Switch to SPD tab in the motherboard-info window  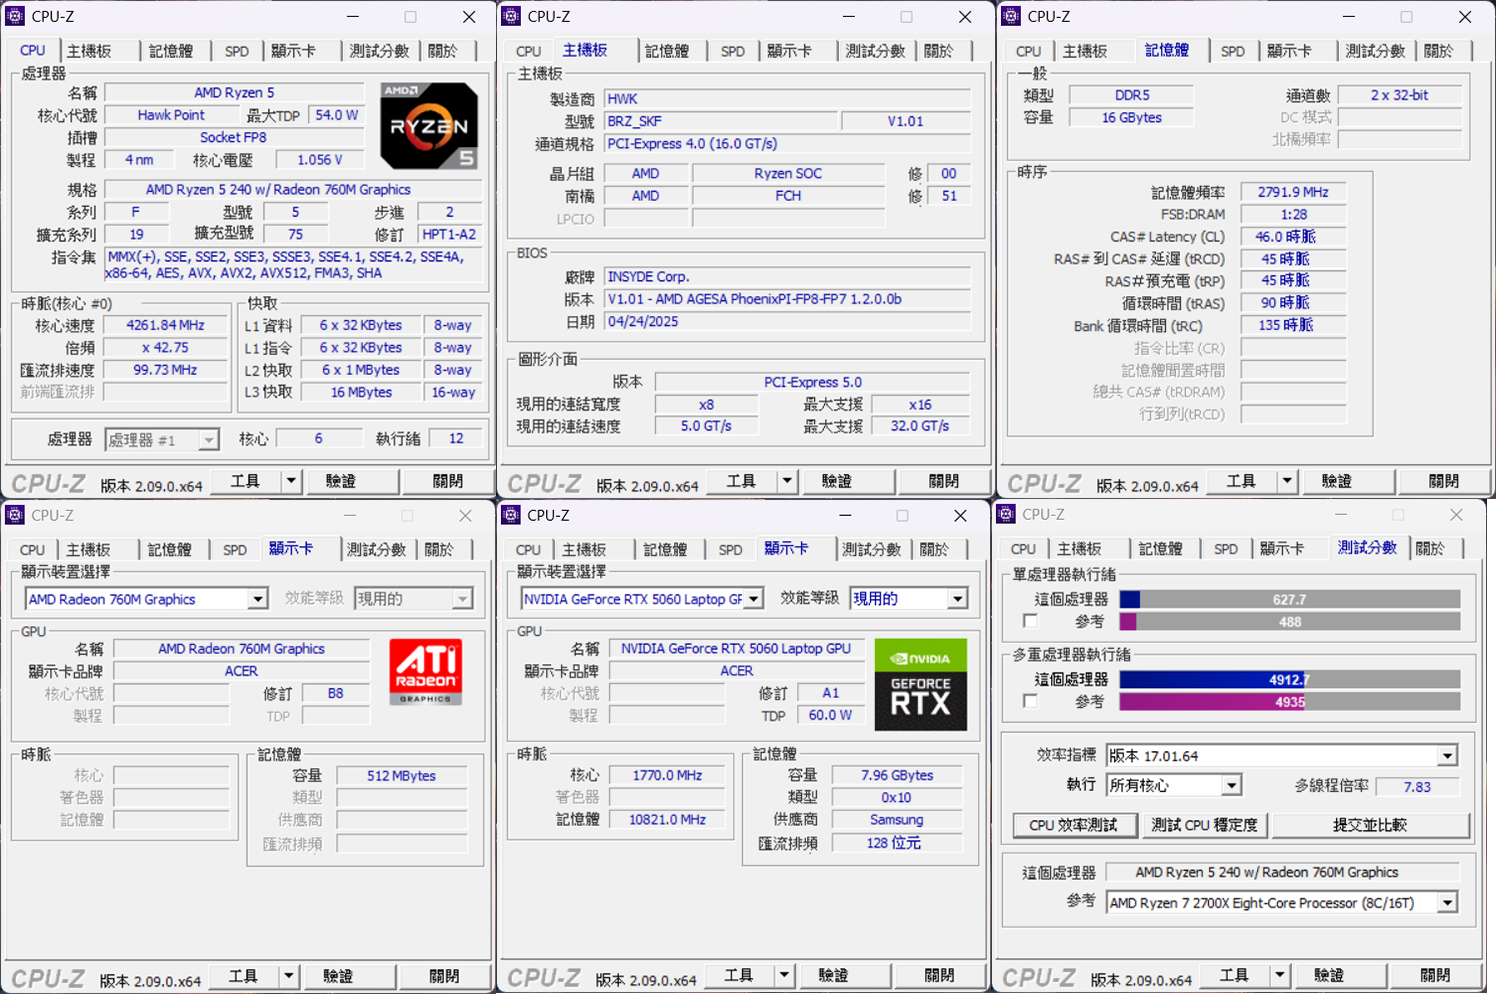click(x=733, y=51)
